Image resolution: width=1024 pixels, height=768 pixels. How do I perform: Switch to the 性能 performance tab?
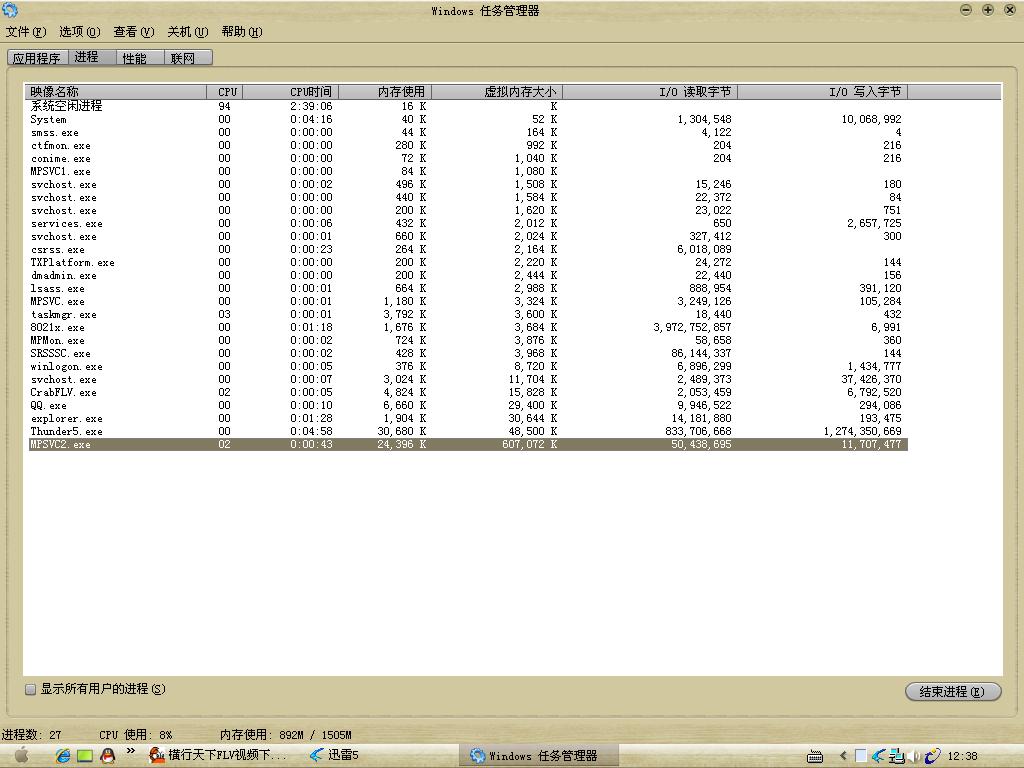pyautogui.click(x=135, y=58)
